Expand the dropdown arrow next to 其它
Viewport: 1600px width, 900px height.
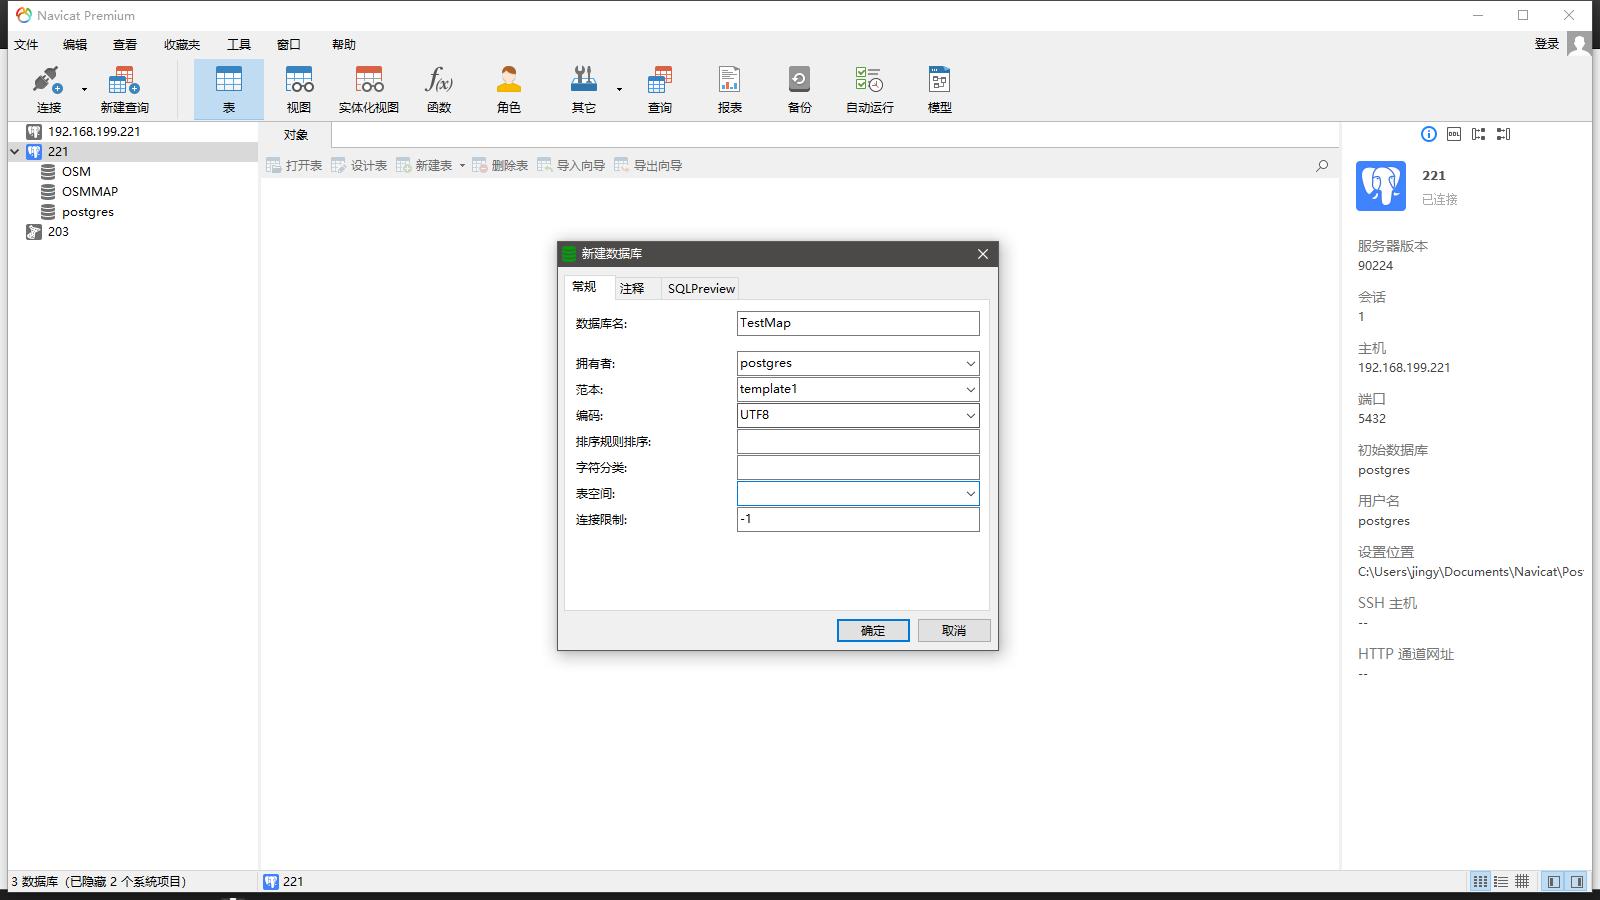tap(619, 89)
